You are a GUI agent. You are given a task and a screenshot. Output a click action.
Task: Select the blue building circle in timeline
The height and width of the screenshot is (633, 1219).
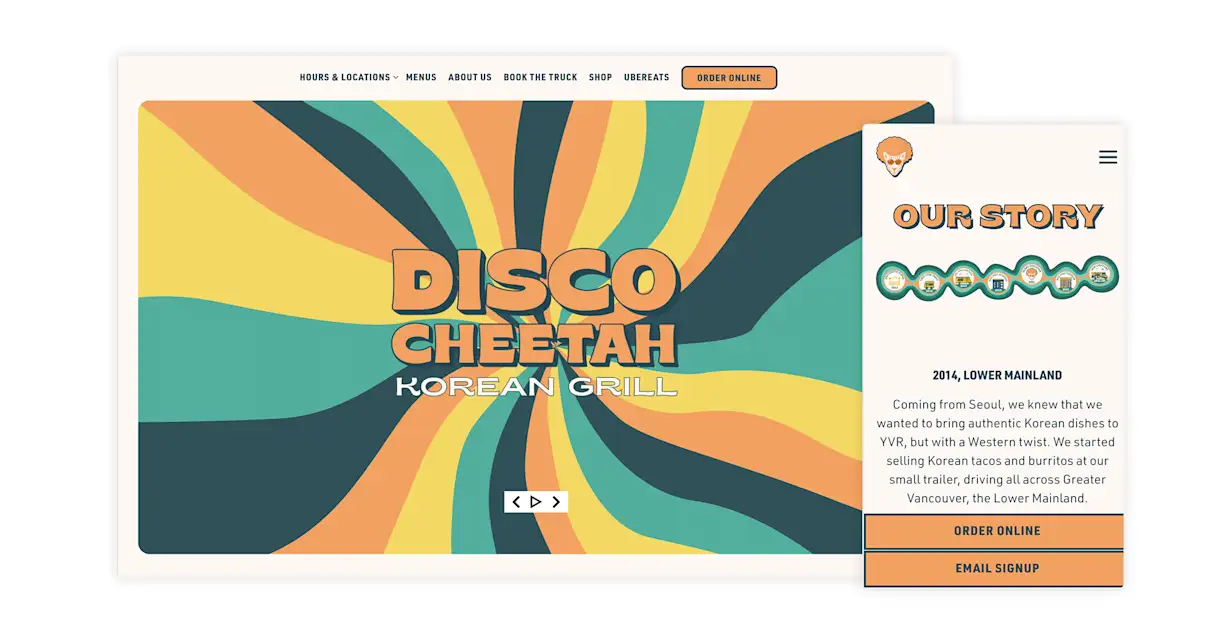(x=998, y=283)
